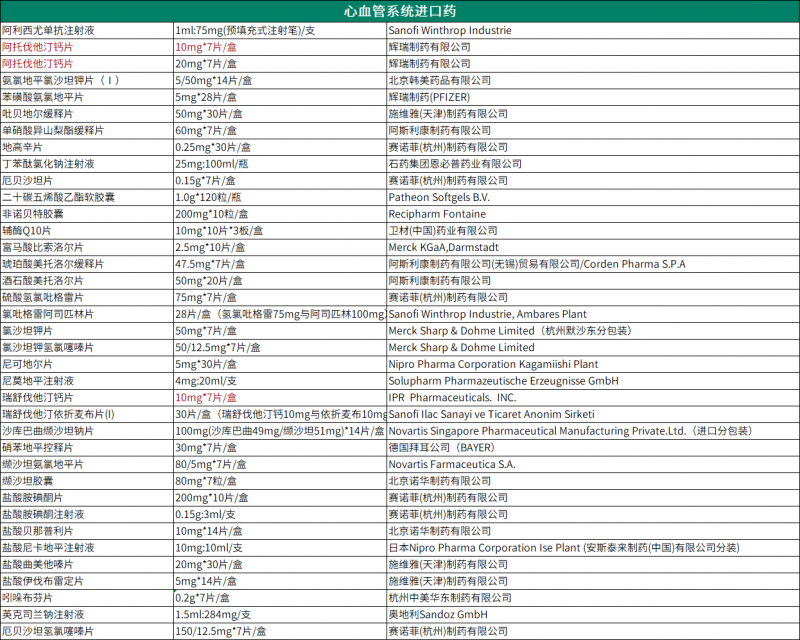Select drug name "地高辛片"
800x640 pixels.
pyautogui.click(x=22, y=147)
